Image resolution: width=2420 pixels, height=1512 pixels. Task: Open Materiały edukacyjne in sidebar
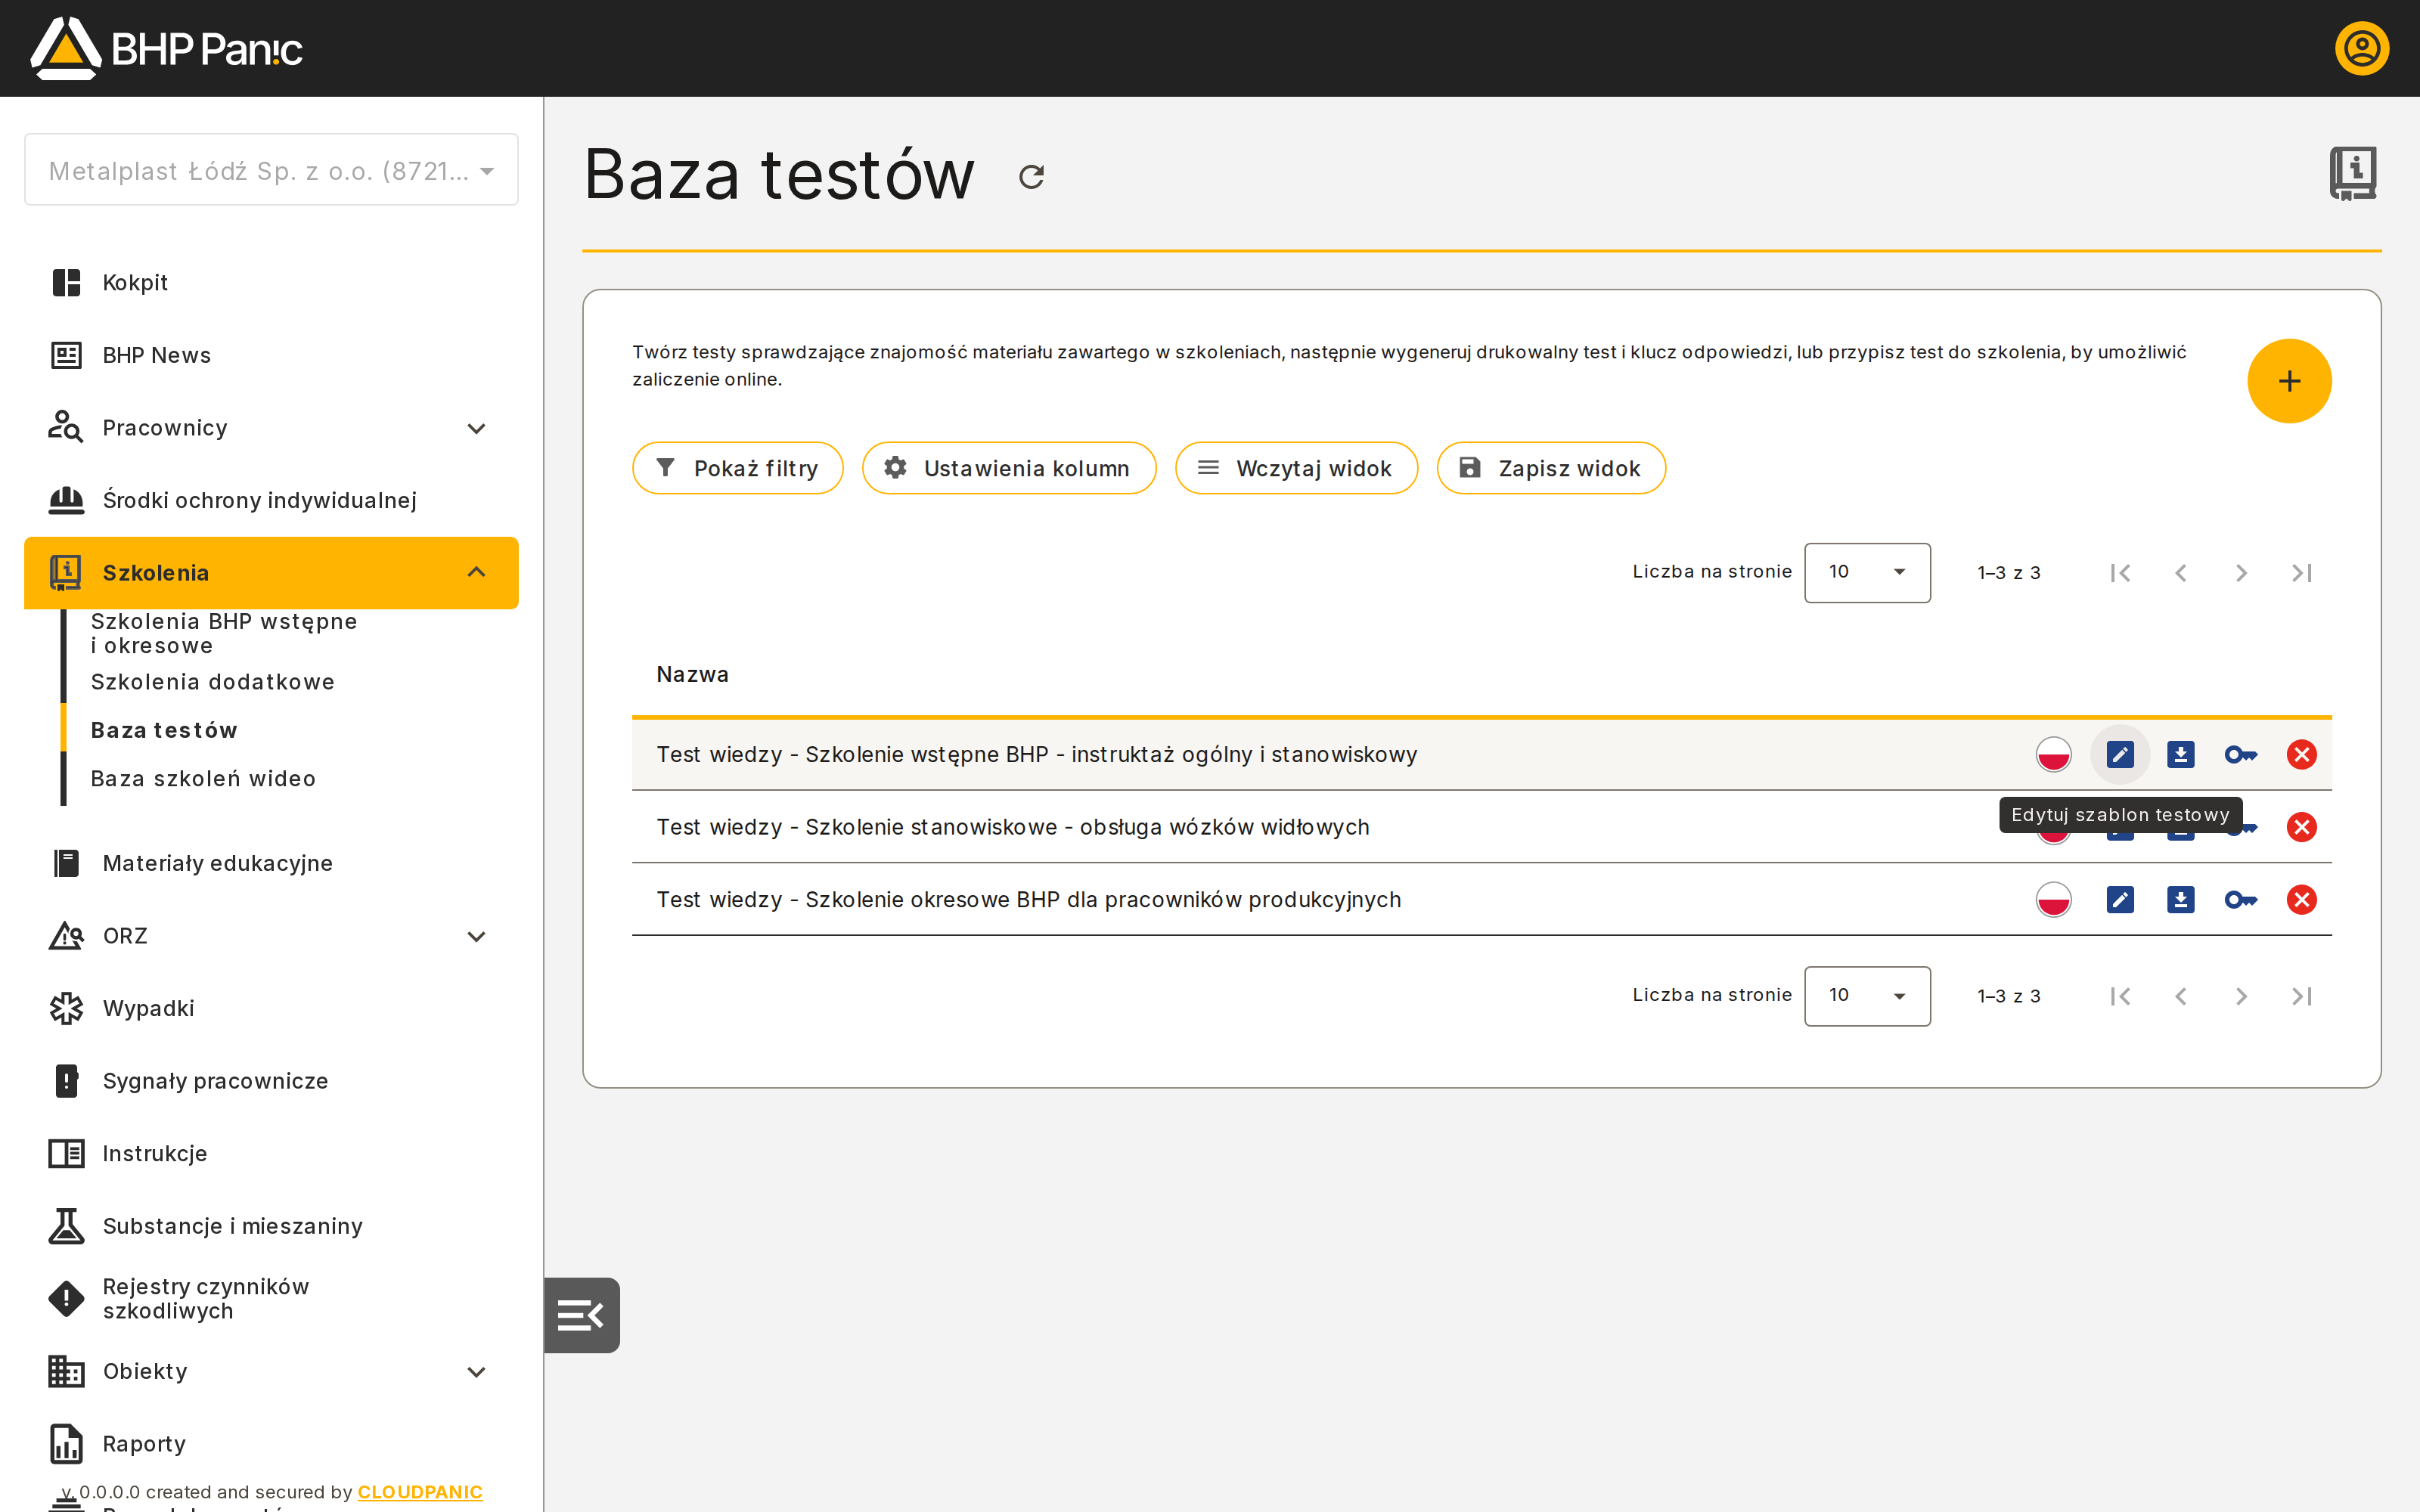(271, 863)
